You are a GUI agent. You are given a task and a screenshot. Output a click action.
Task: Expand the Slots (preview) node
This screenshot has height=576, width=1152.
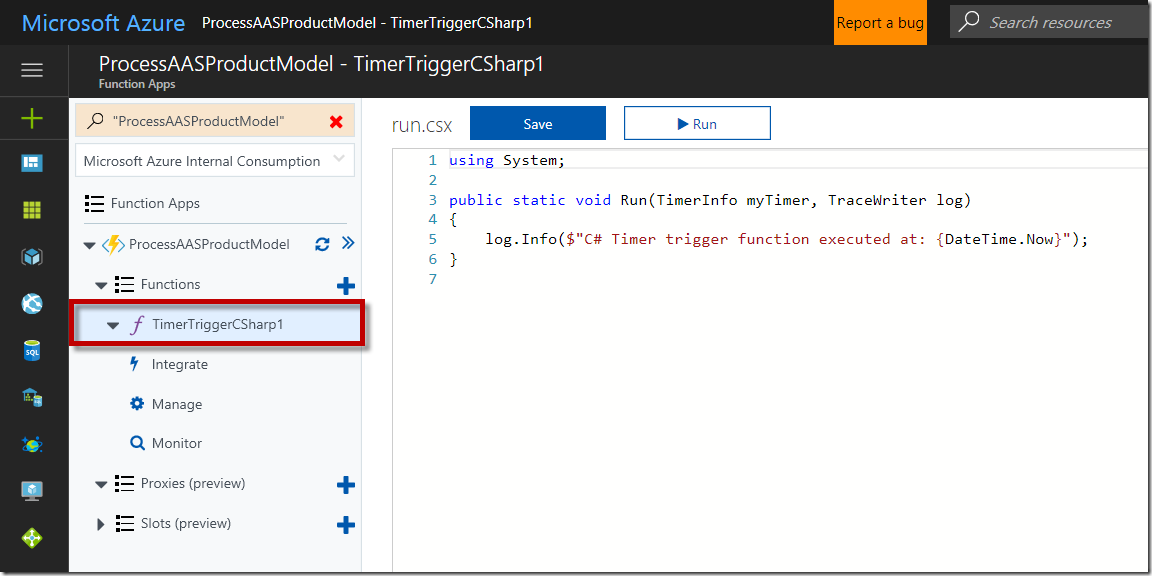(100, 524)
